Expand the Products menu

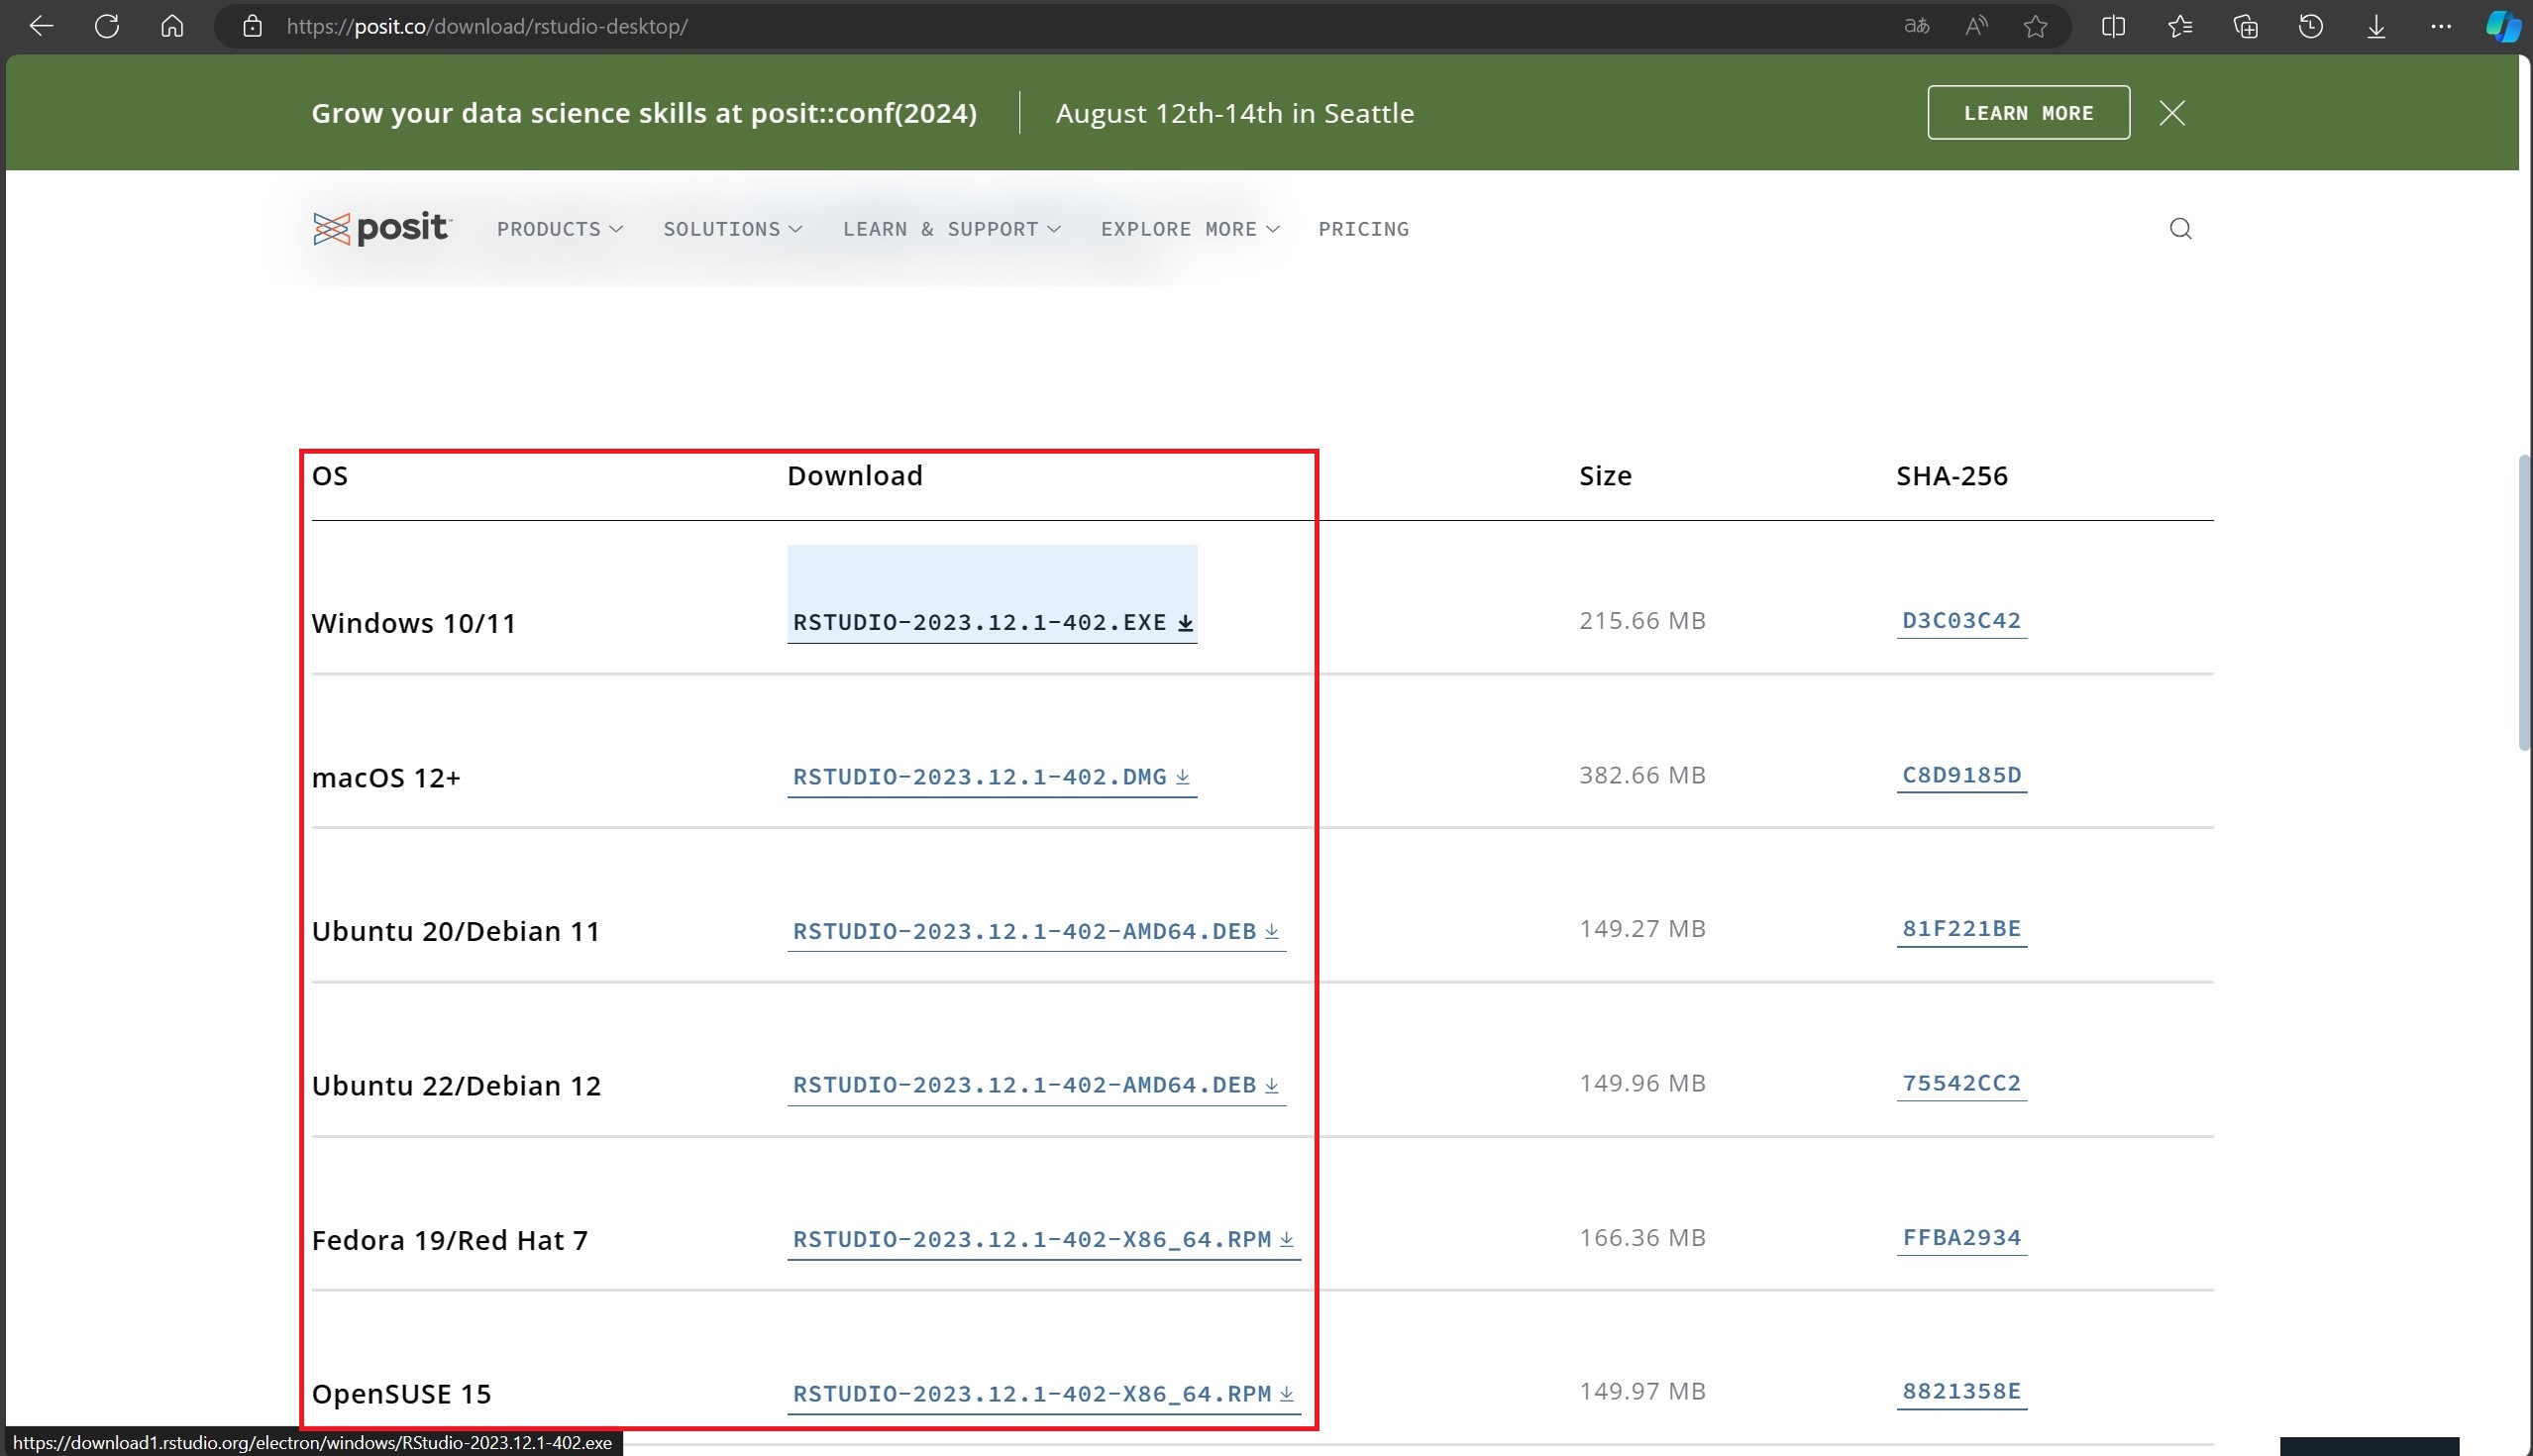(560, 229)
